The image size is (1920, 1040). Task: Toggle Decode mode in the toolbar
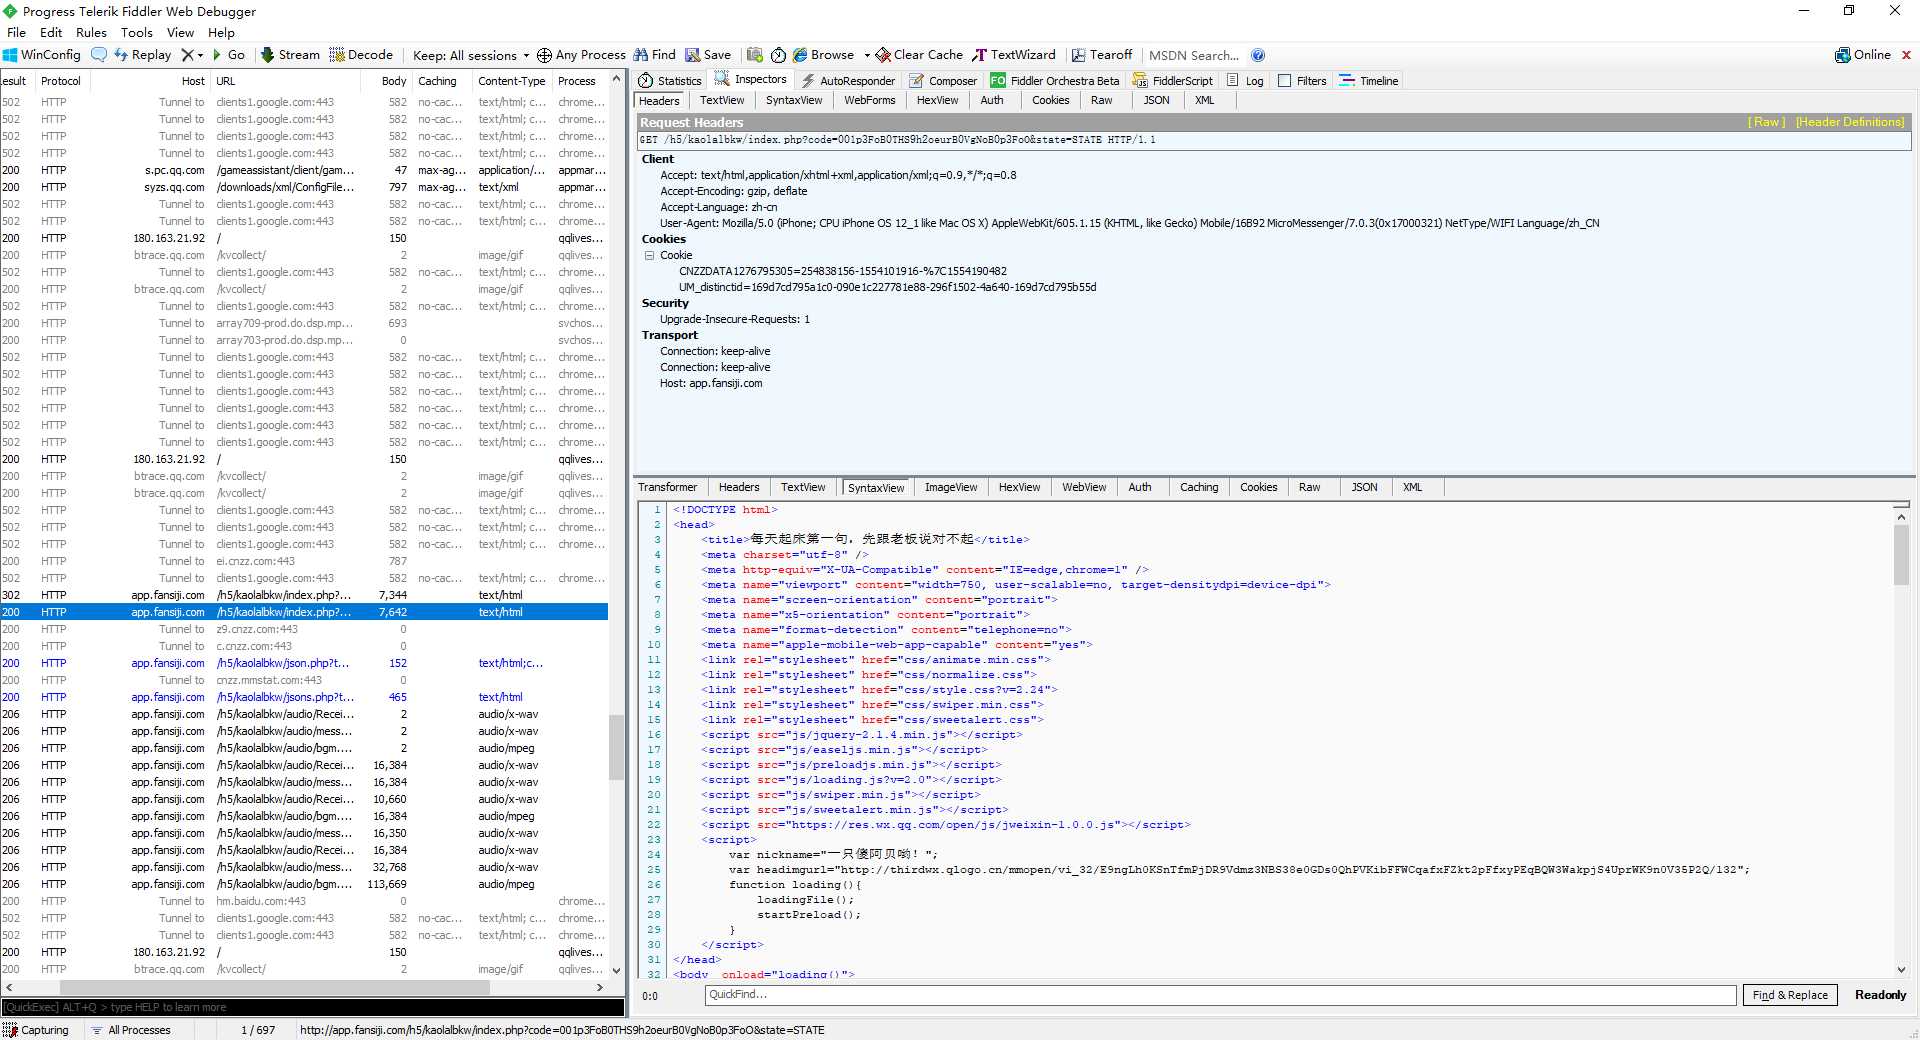coord(361,55)
